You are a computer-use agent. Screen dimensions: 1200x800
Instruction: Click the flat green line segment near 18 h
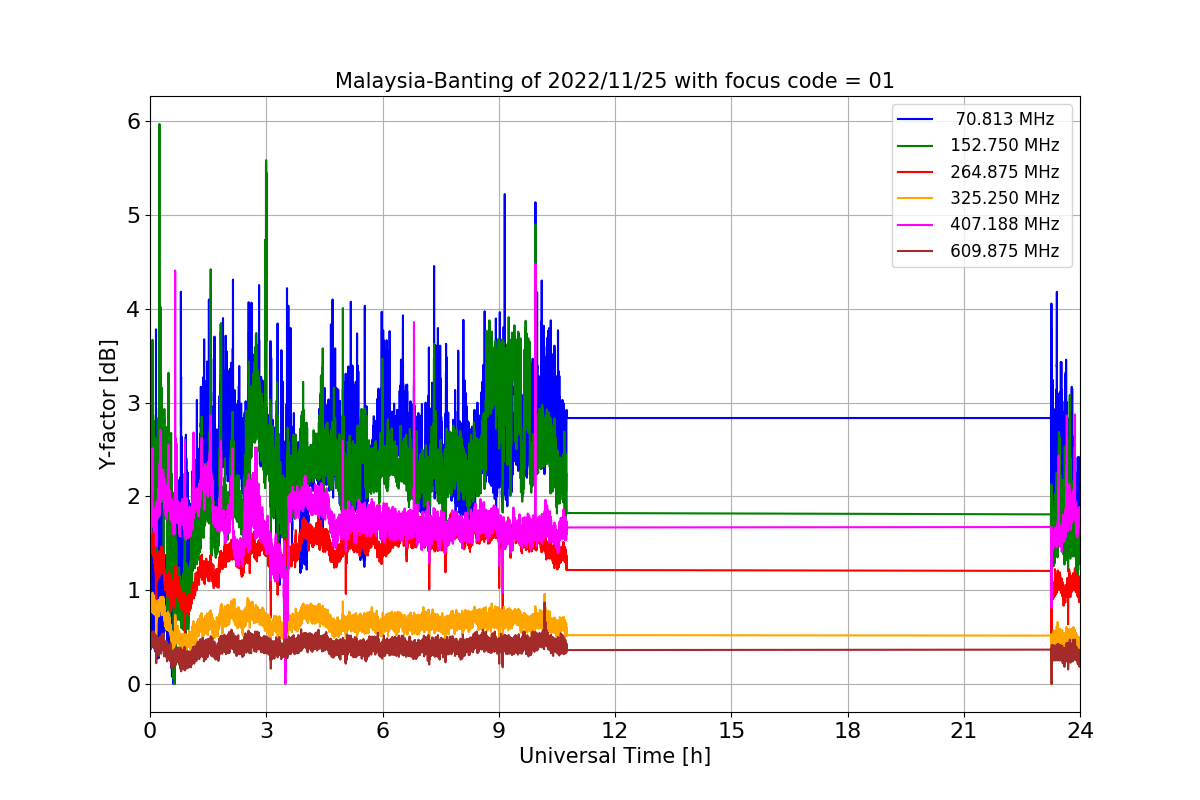[x=848, y=514]
